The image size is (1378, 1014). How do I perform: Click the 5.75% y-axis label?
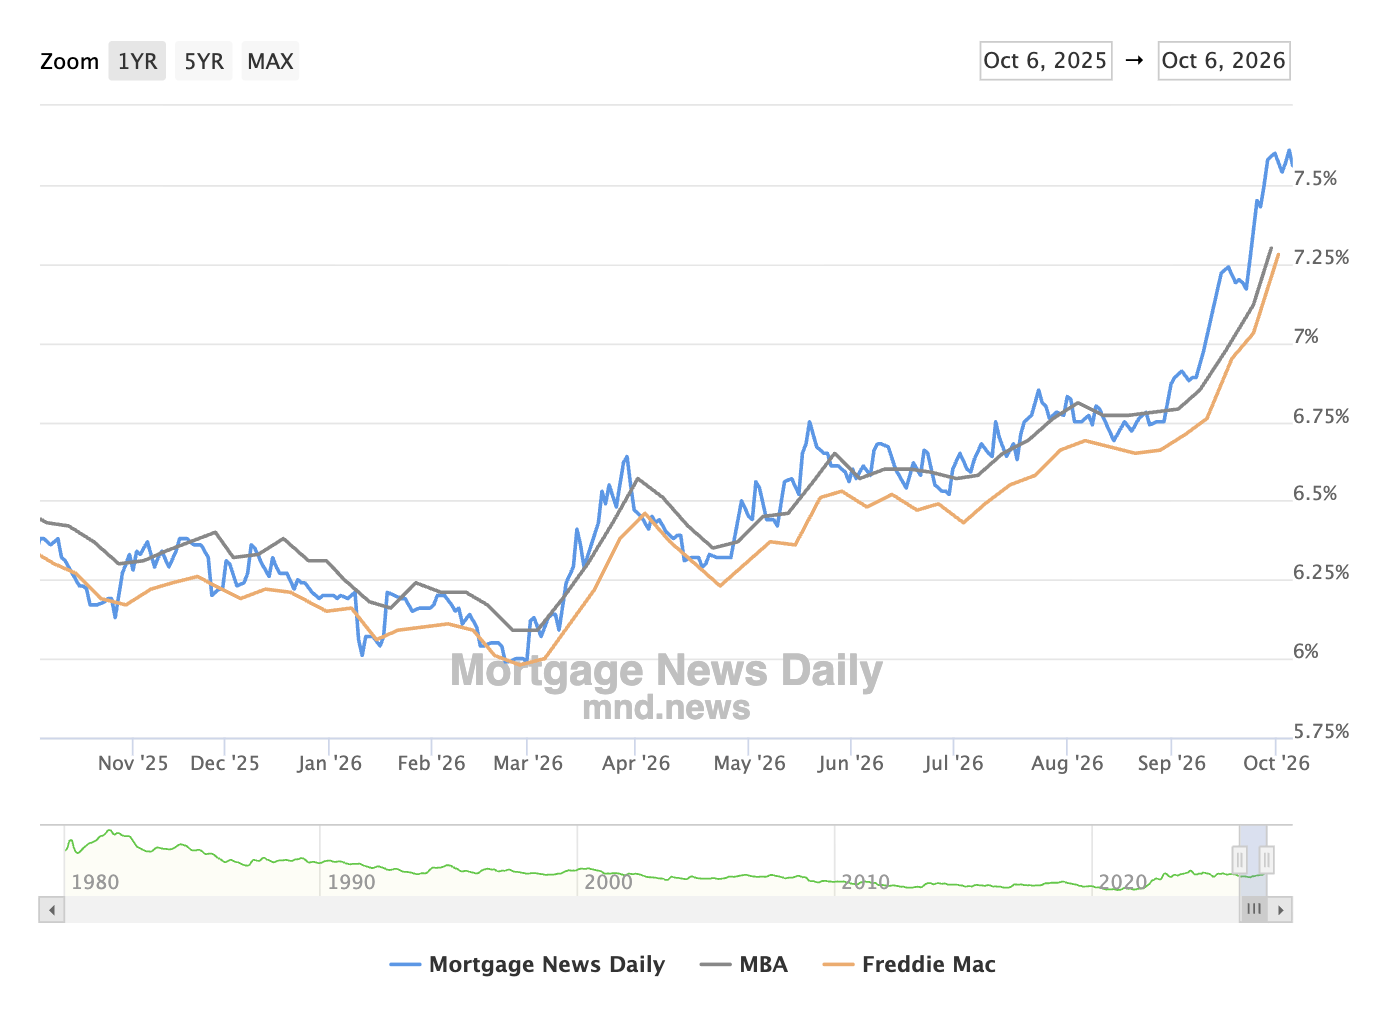coord(1321,731)
